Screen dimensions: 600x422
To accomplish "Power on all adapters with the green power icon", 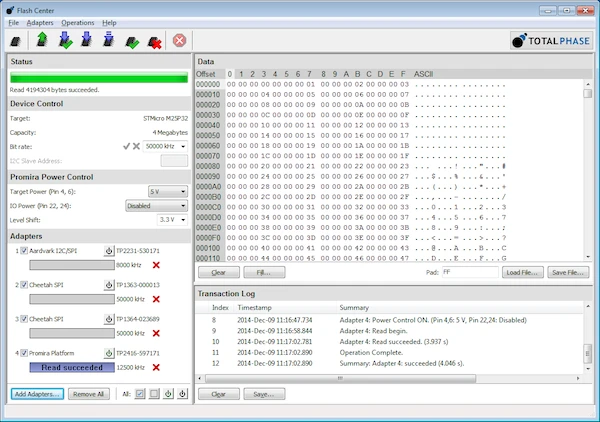I will click(168, 394).
